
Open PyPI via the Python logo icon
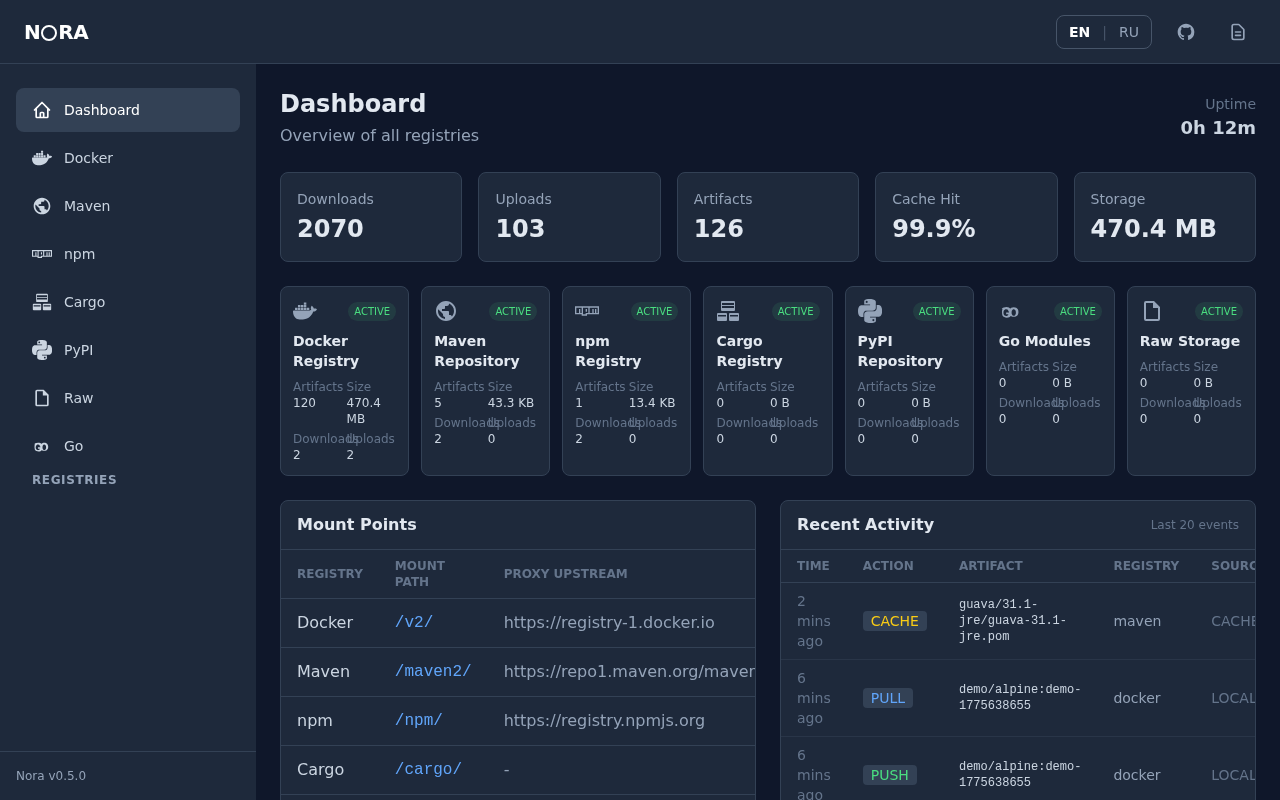(41, 350)
